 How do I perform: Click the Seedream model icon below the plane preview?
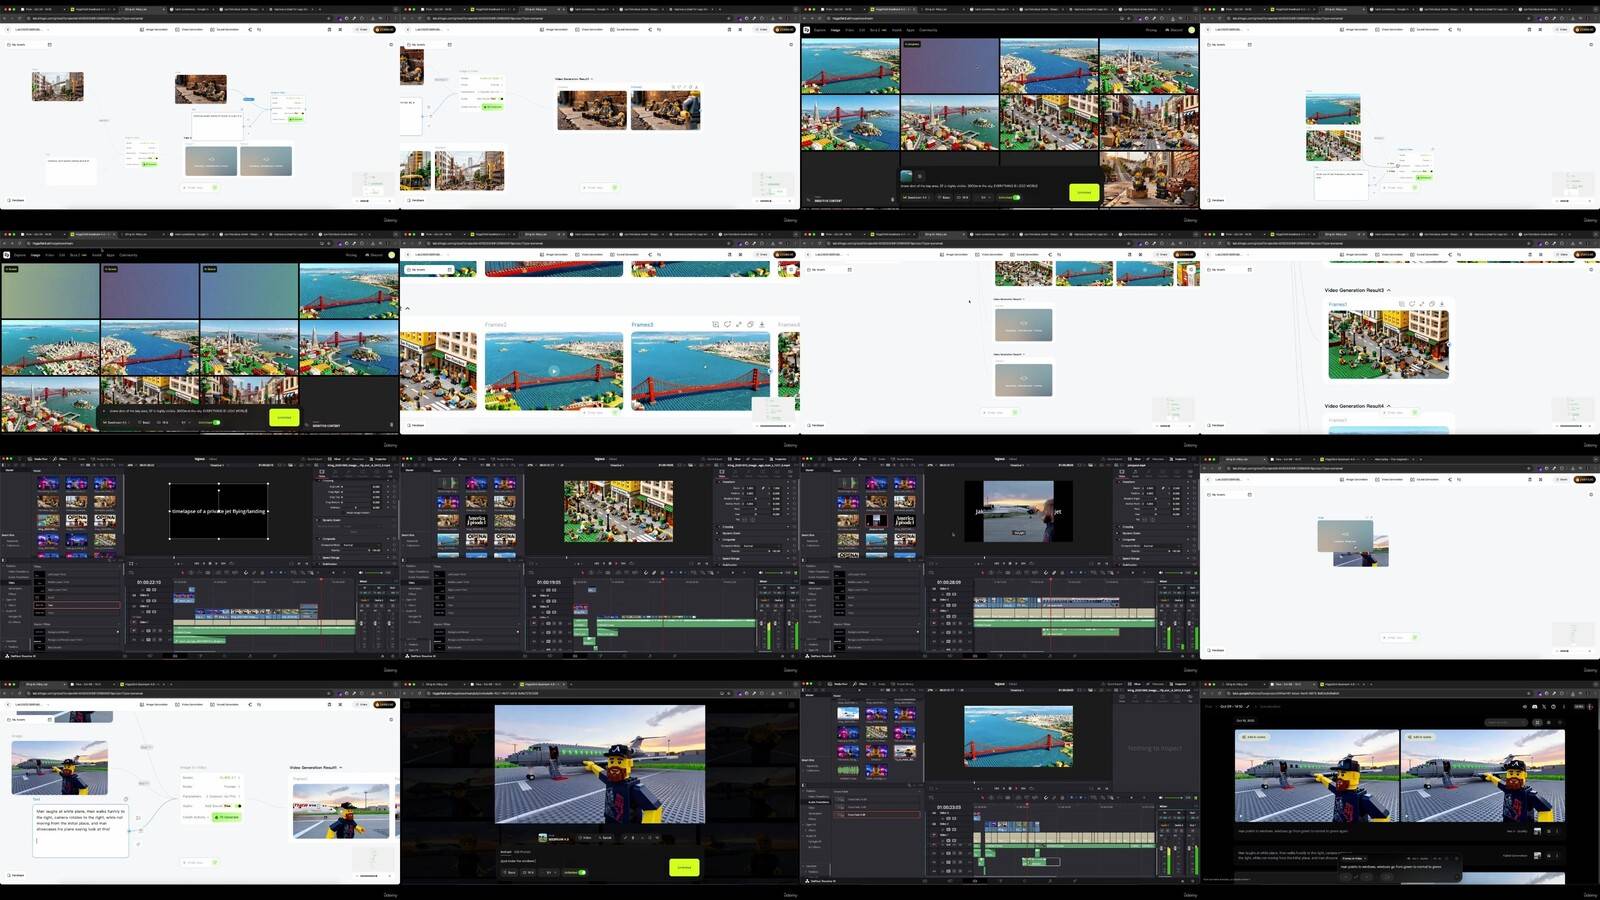tap(543, 837)
